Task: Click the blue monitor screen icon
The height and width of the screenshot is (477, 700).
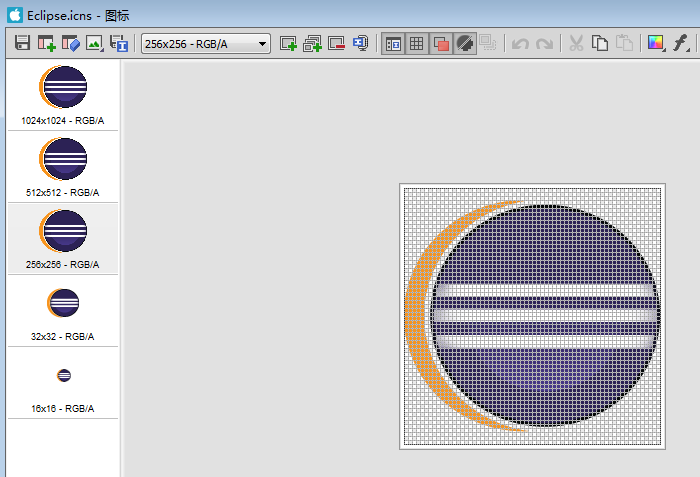Action: pyautogui.click(x=360, y=43)
